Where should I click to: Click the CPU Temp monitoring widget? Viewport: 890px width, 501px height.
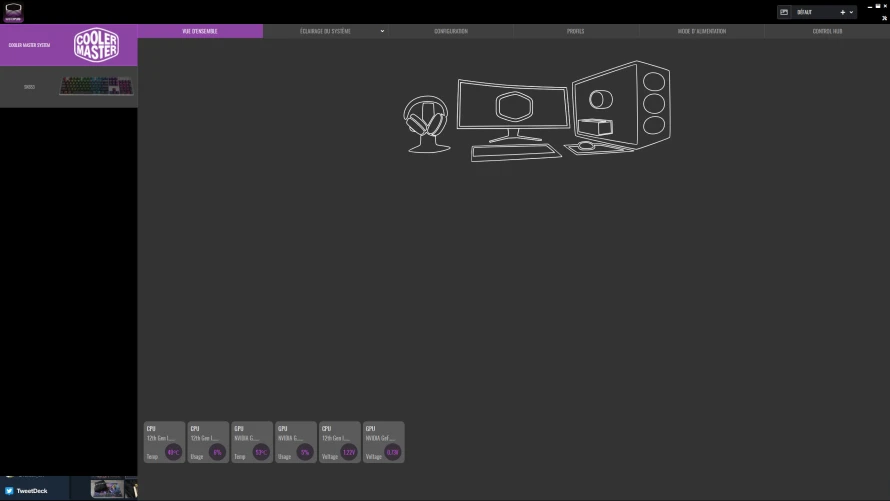pyautogui.click(x=164, y=442)
